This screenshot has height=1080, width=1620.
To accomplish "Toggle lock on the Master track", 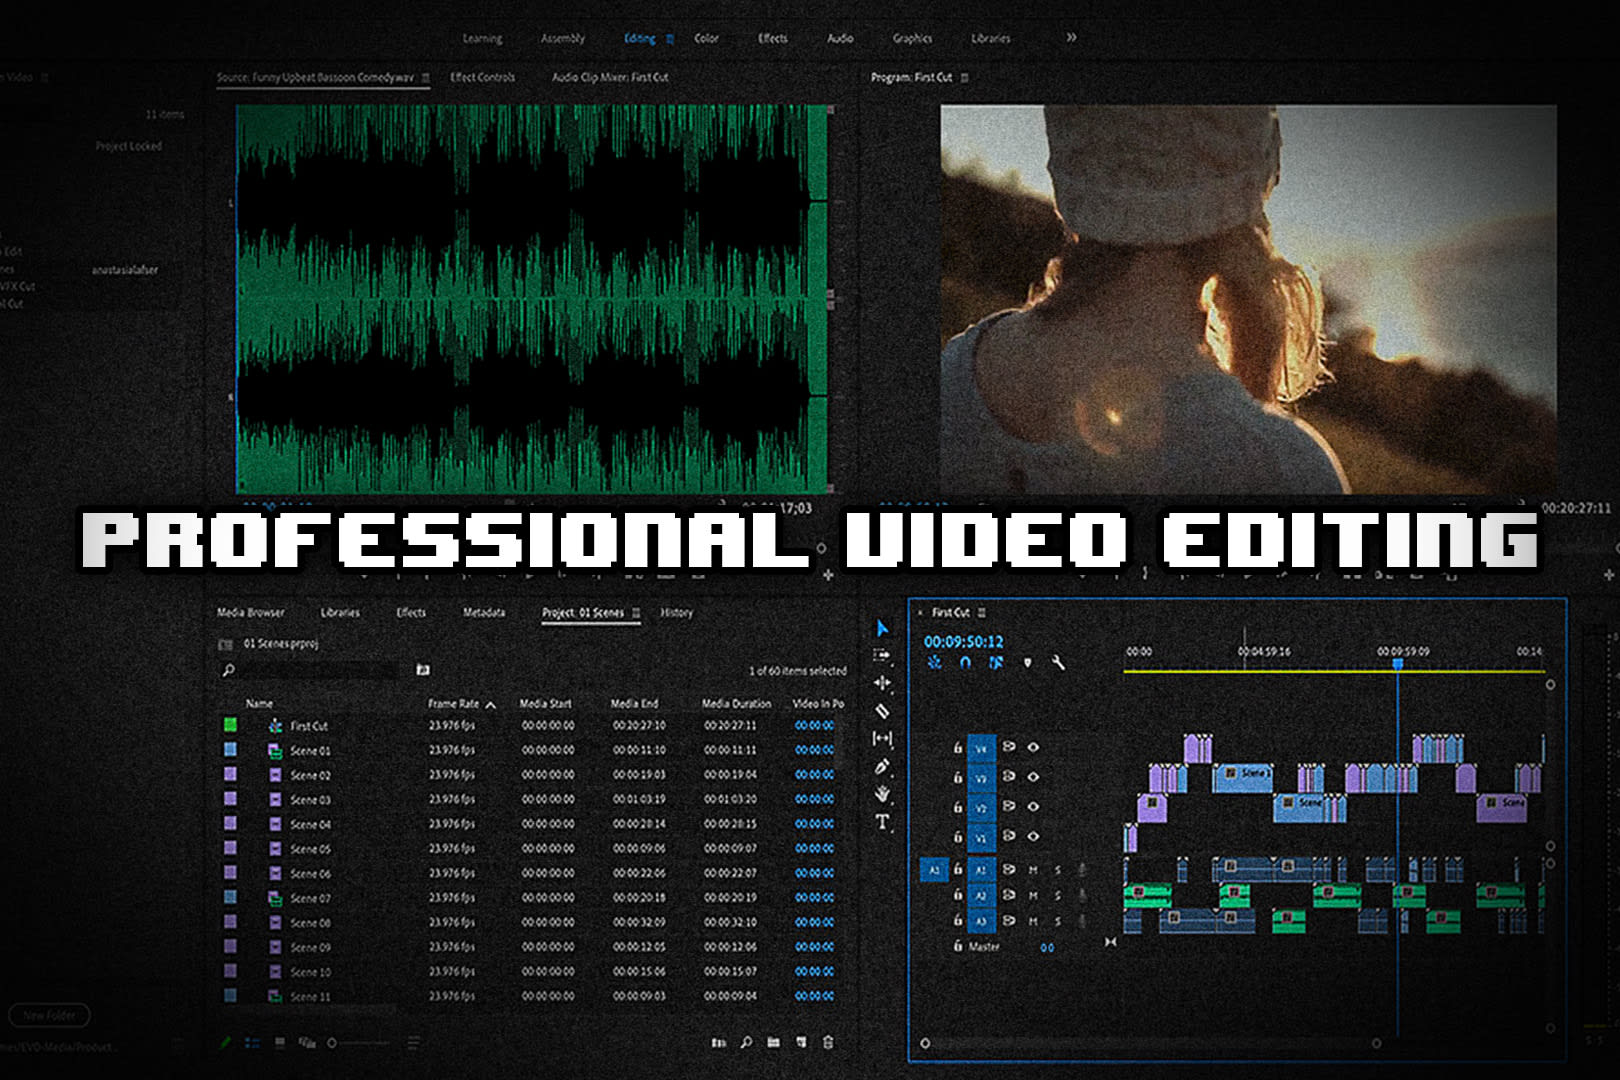I will [957, 946].
